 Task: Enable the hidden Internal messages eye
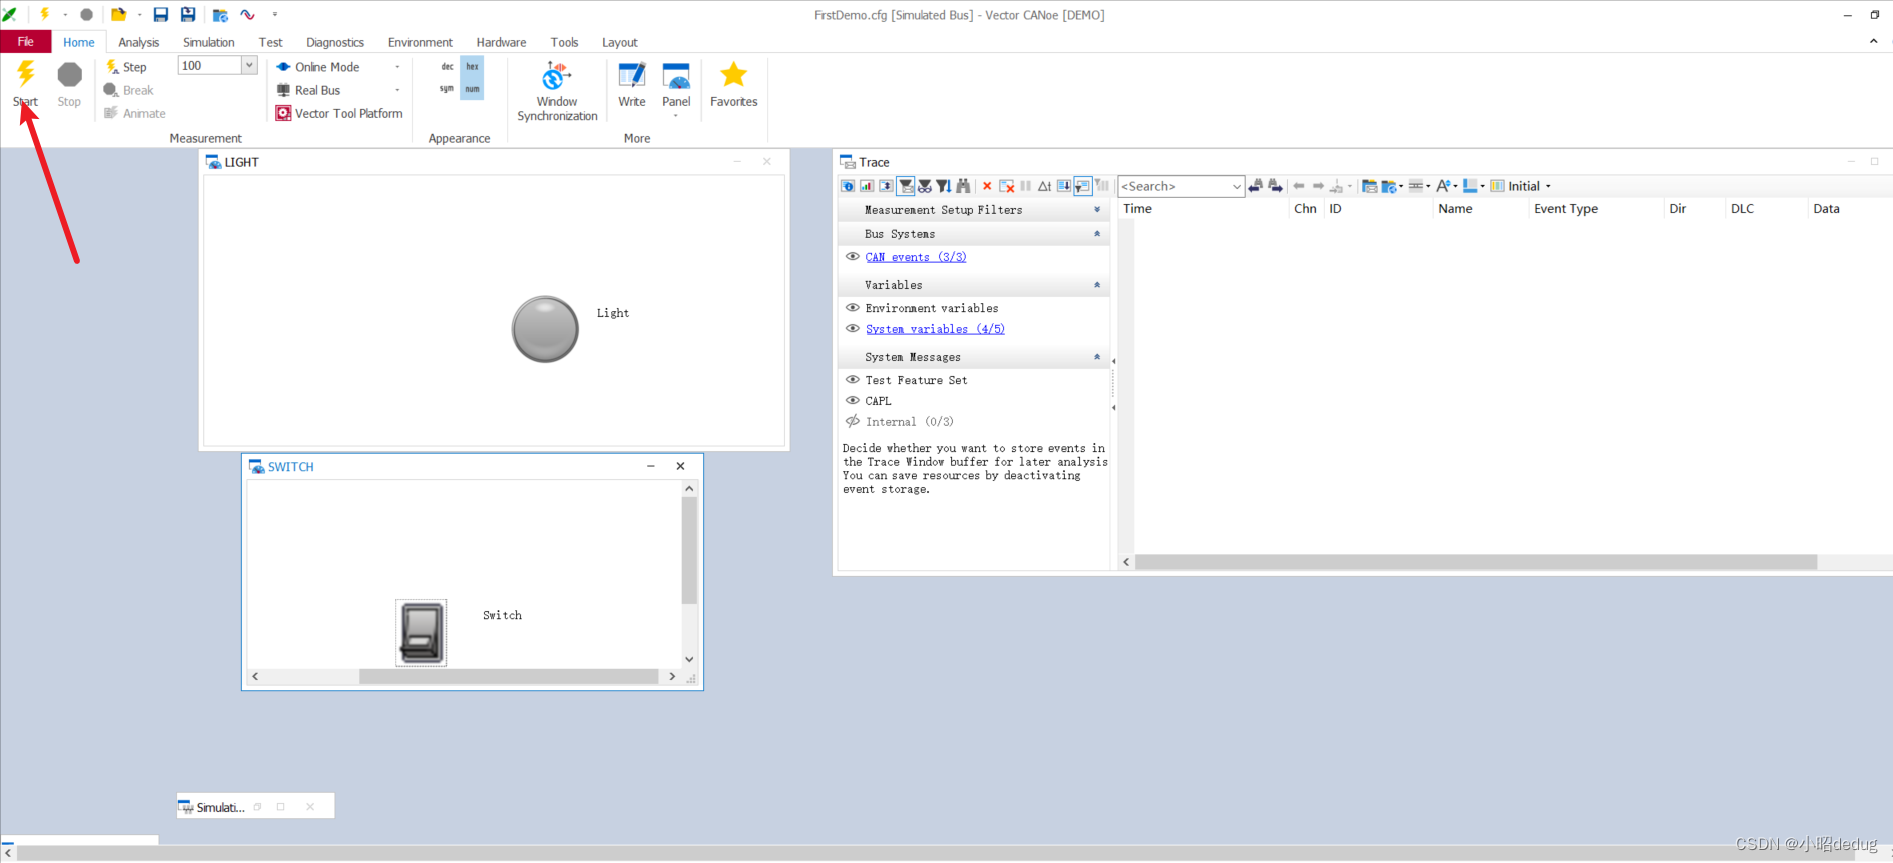(x=853, y=422)
